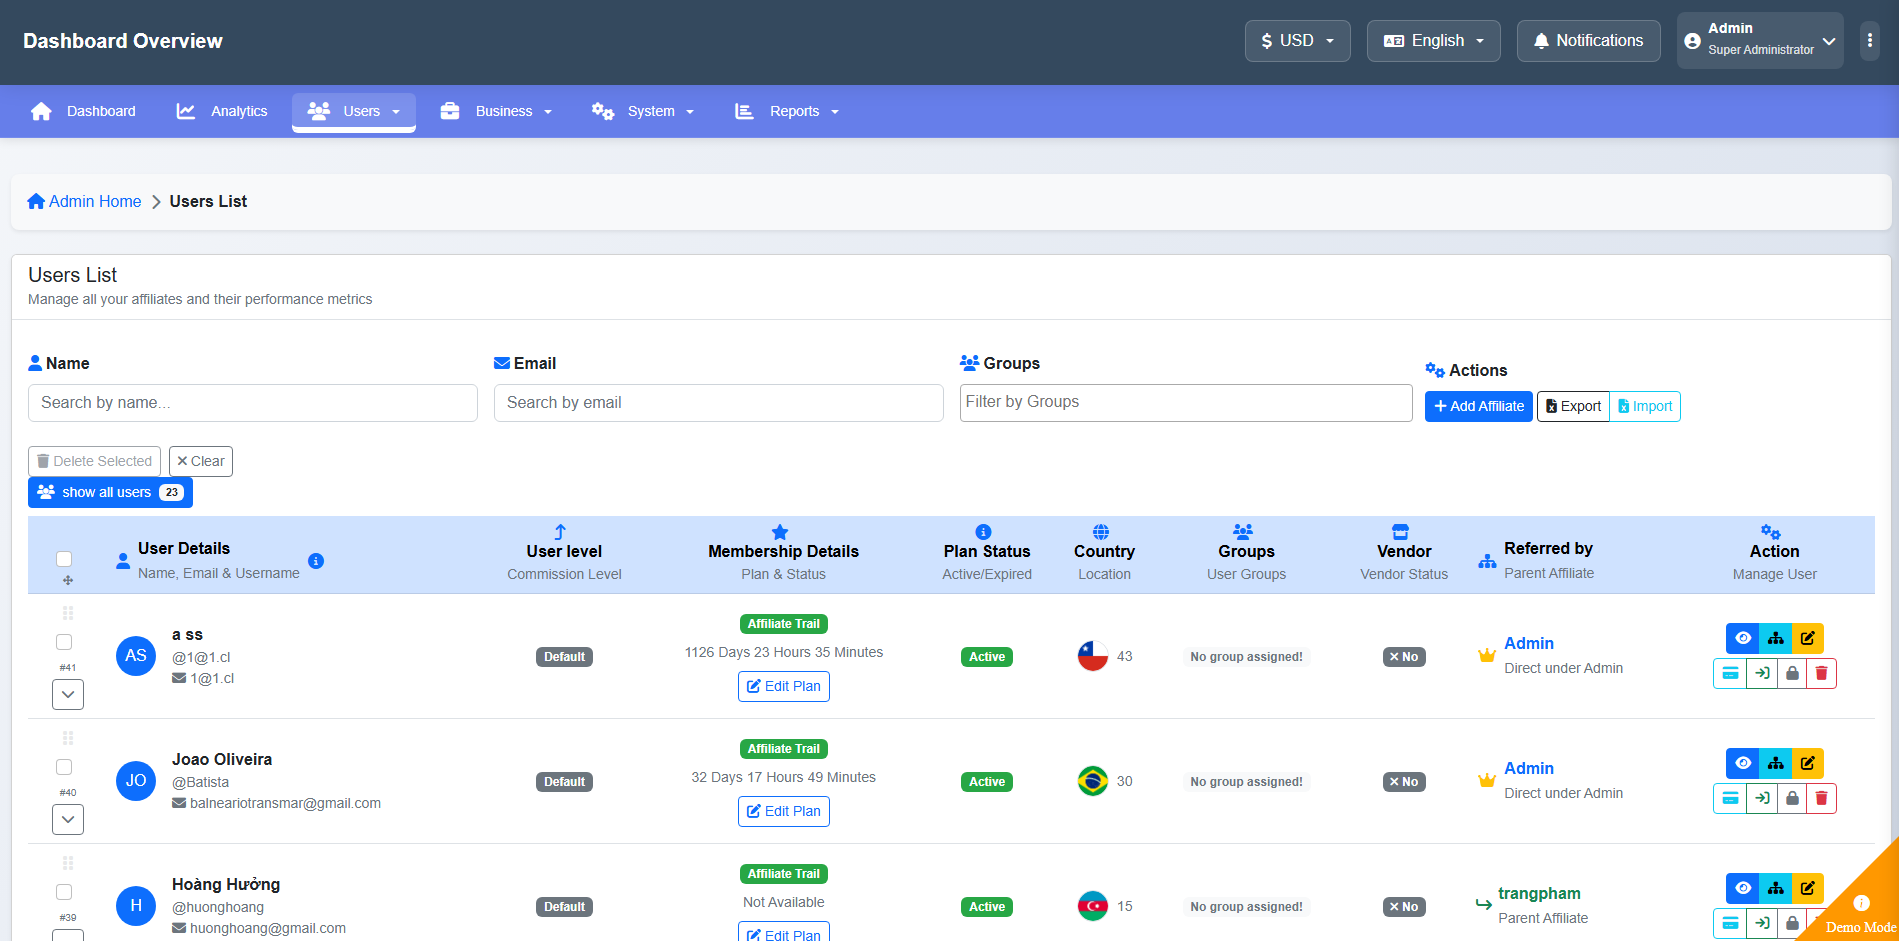Focus the Search by email field
The width and height of the screenshot is (1899, 941).
point(719,403)
